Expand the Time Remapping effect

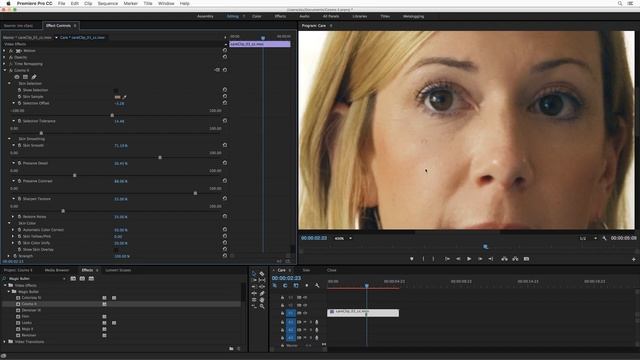(x=5, y=64)
